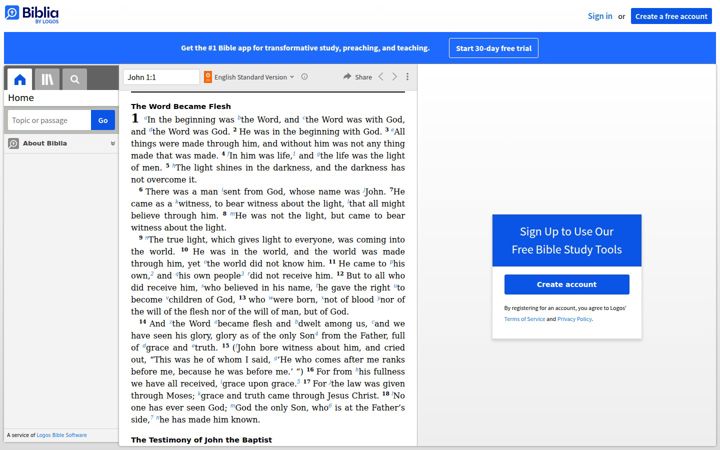Switch to the Search magnifier tab

coord(75,79)
